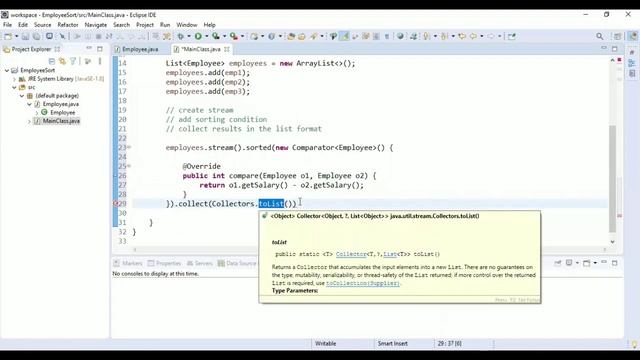Collapse All in Project Explorer
Screen dimensions: 640x360
point(51,61)
